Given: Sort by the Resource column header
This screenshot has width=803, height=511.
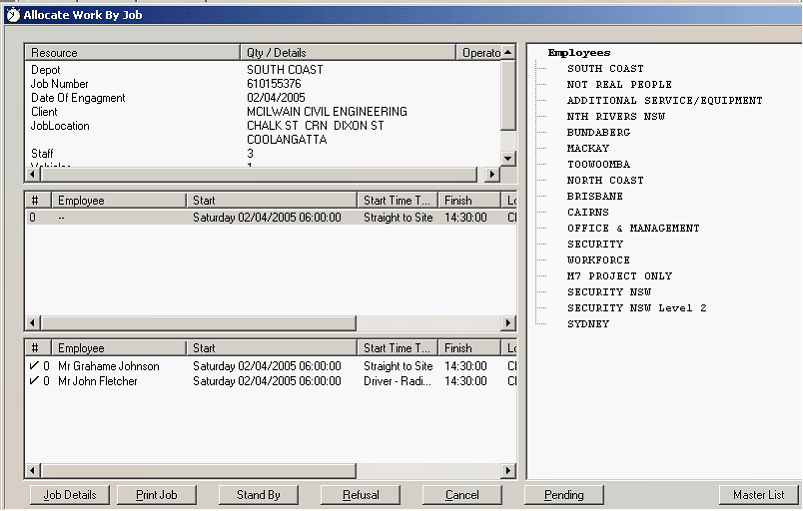Looking at the screenshot, I should coord(133,52).
